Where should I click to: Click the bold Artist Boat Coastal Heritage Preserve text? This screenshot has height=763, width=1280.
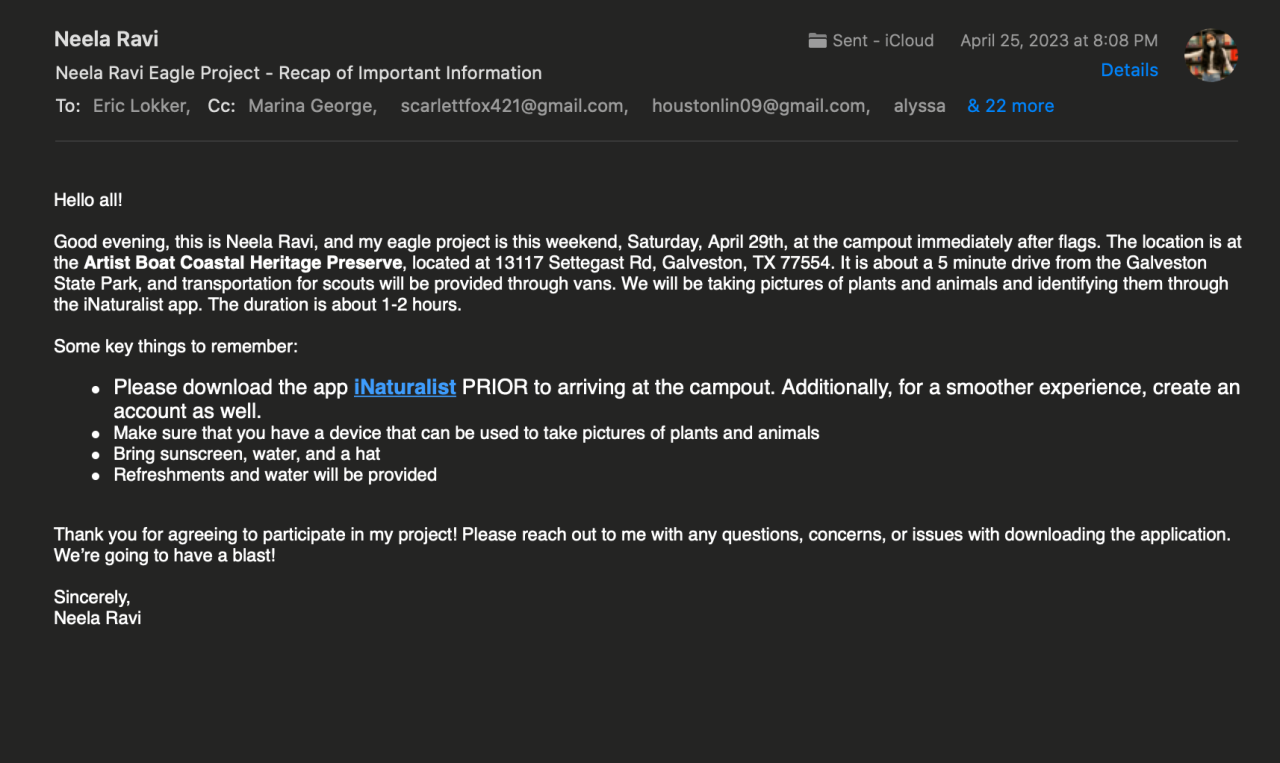(x=243, y=263)
